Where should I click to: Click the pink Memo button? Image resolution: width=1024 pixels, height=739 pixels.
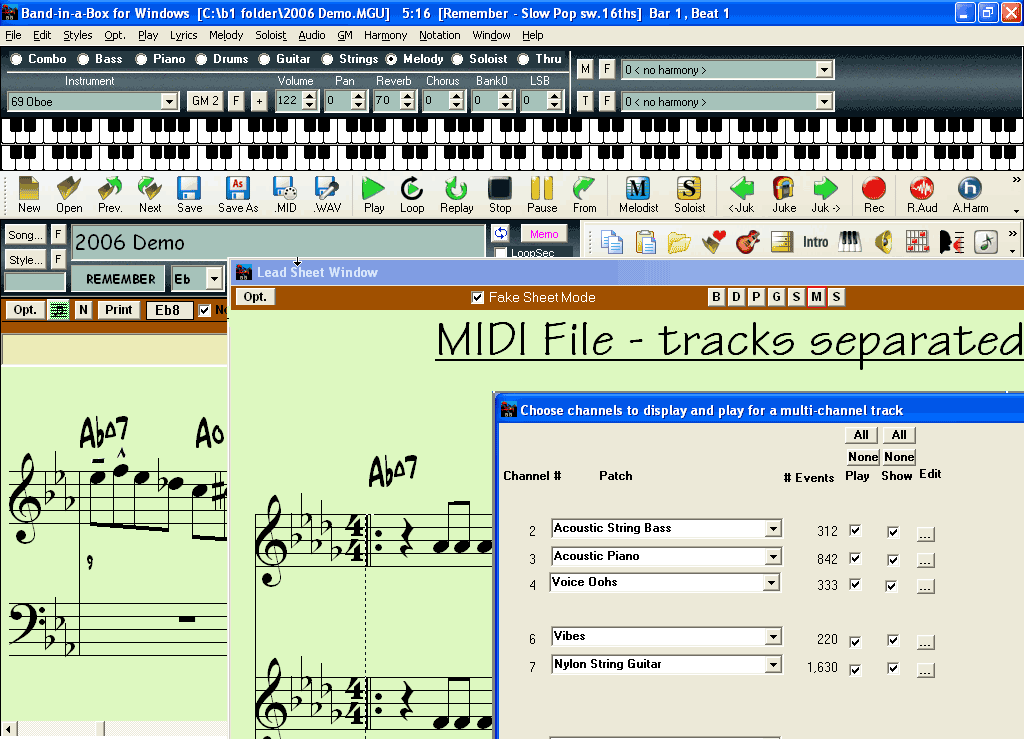click(544, 234)
